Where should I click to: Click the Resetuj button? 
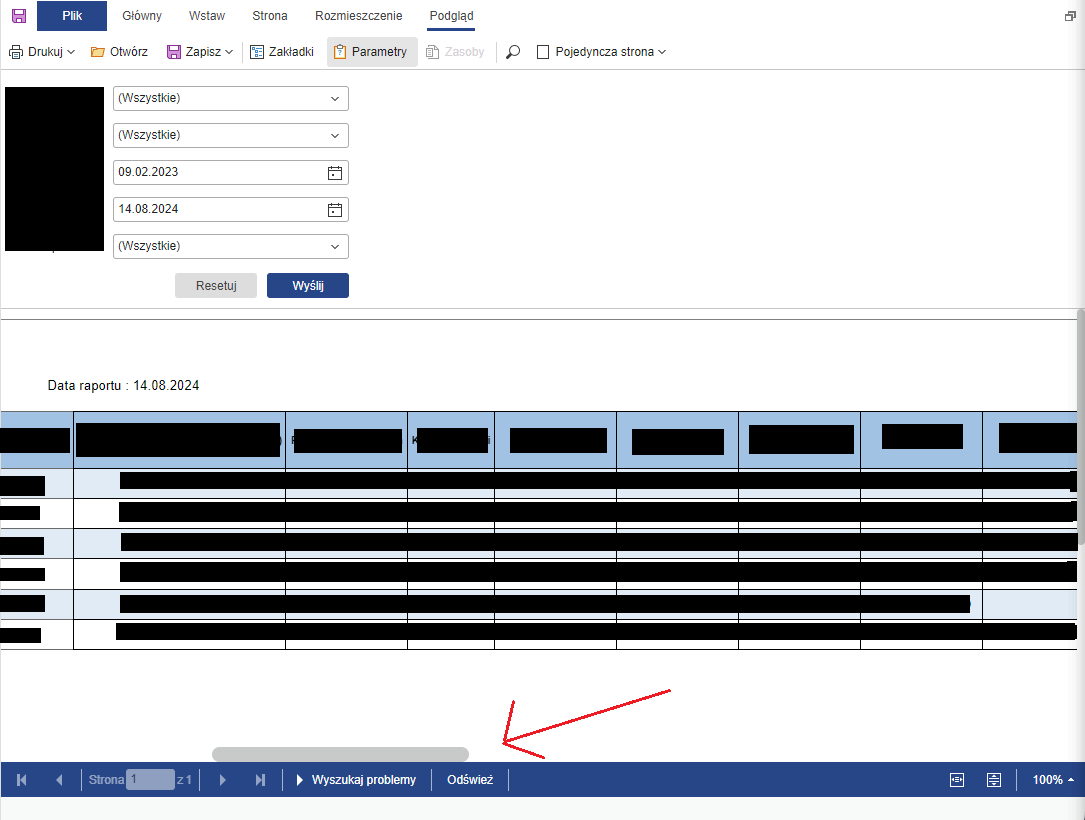click(216, 286)
